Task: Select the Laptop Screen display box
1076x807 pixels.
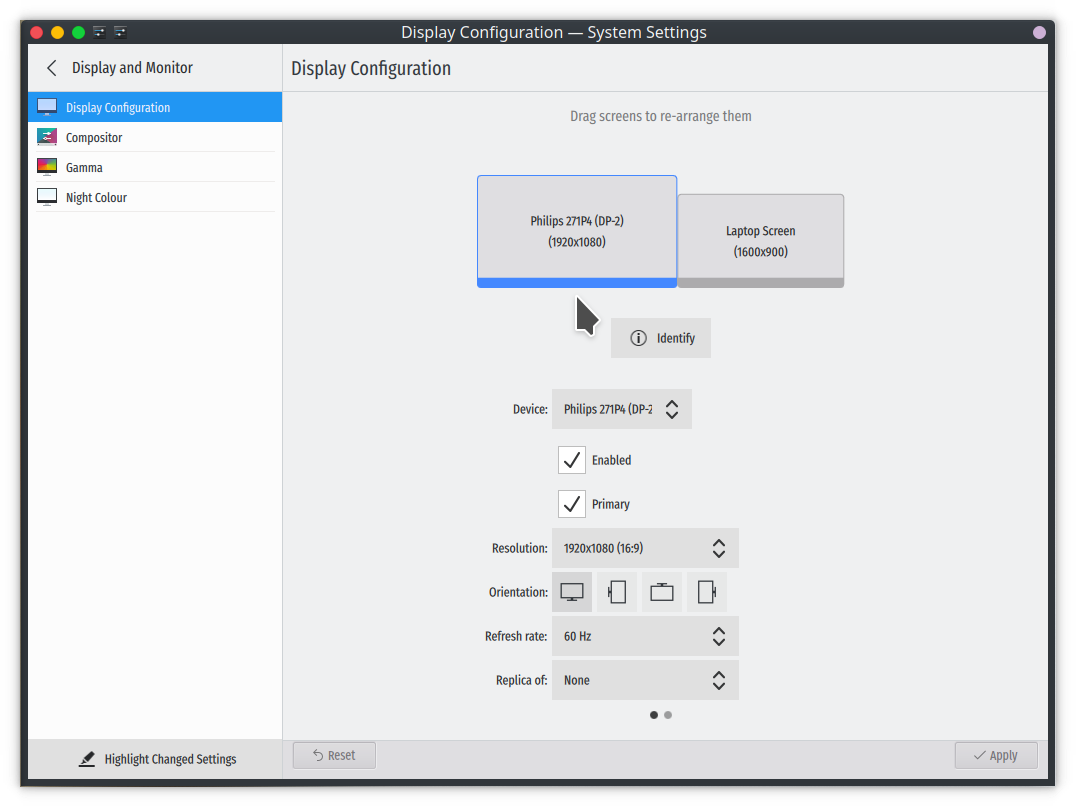Action: 761,240
